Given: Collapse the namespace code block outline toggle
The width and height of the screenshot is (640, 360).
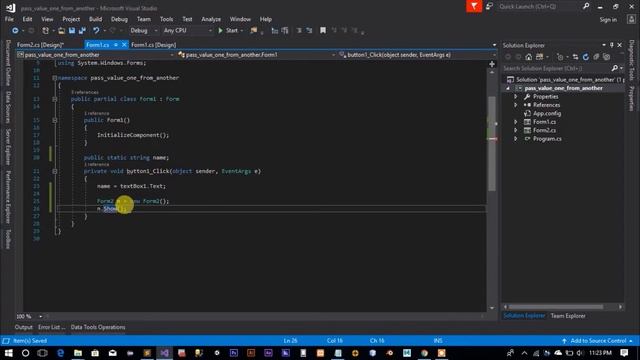Looking at the screenshot, I should 54,78.
